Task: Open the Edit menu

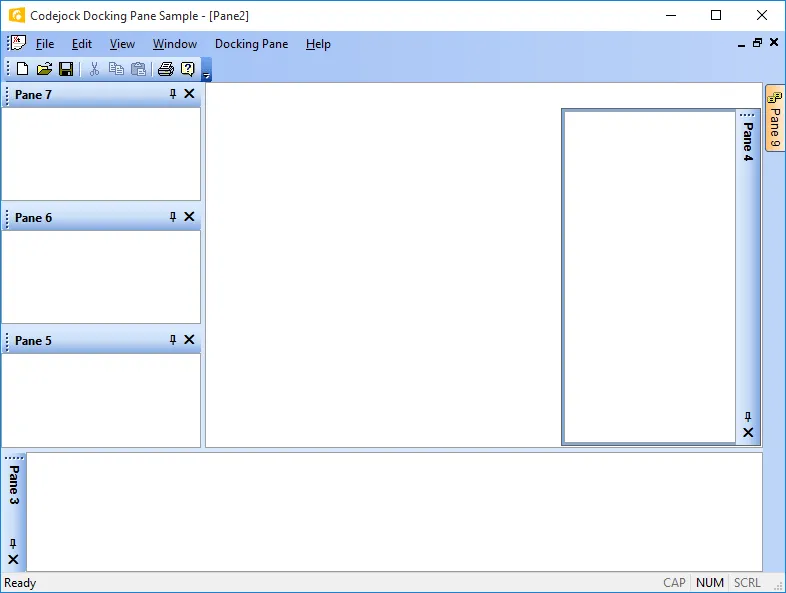Action: (x=82, y=44)
